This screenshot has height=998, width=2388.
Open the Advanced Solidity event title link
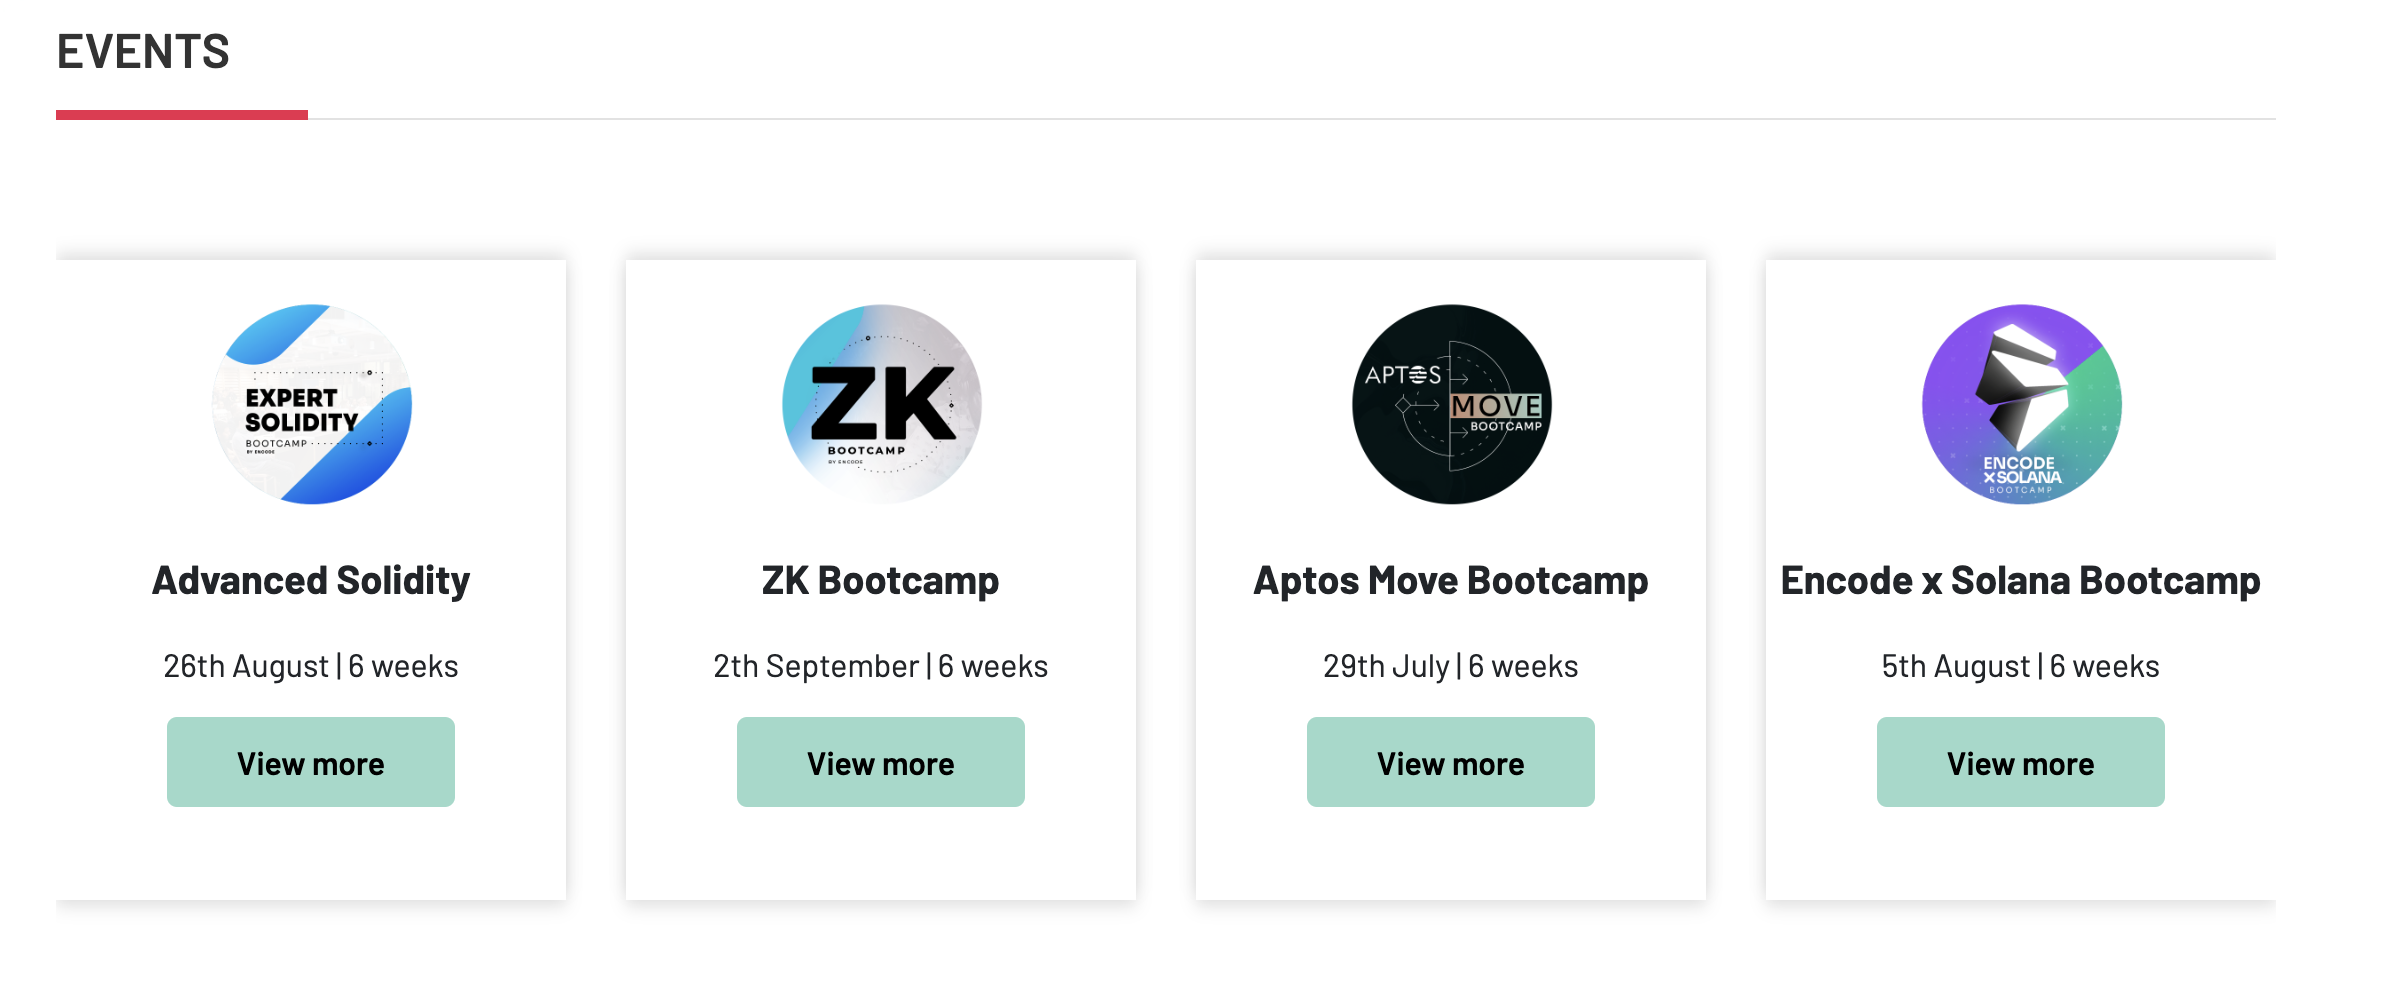(x=311, y=580)
